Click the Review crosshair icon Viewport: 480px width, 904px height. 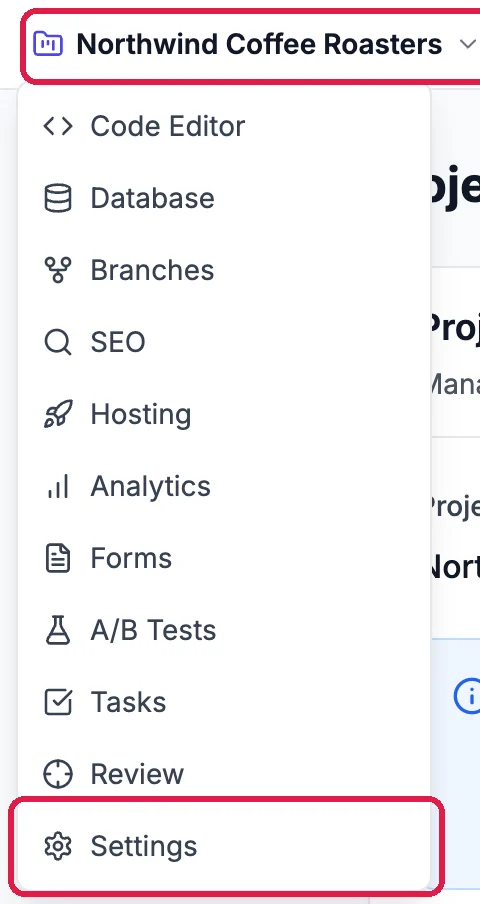(x=58, y=774)
